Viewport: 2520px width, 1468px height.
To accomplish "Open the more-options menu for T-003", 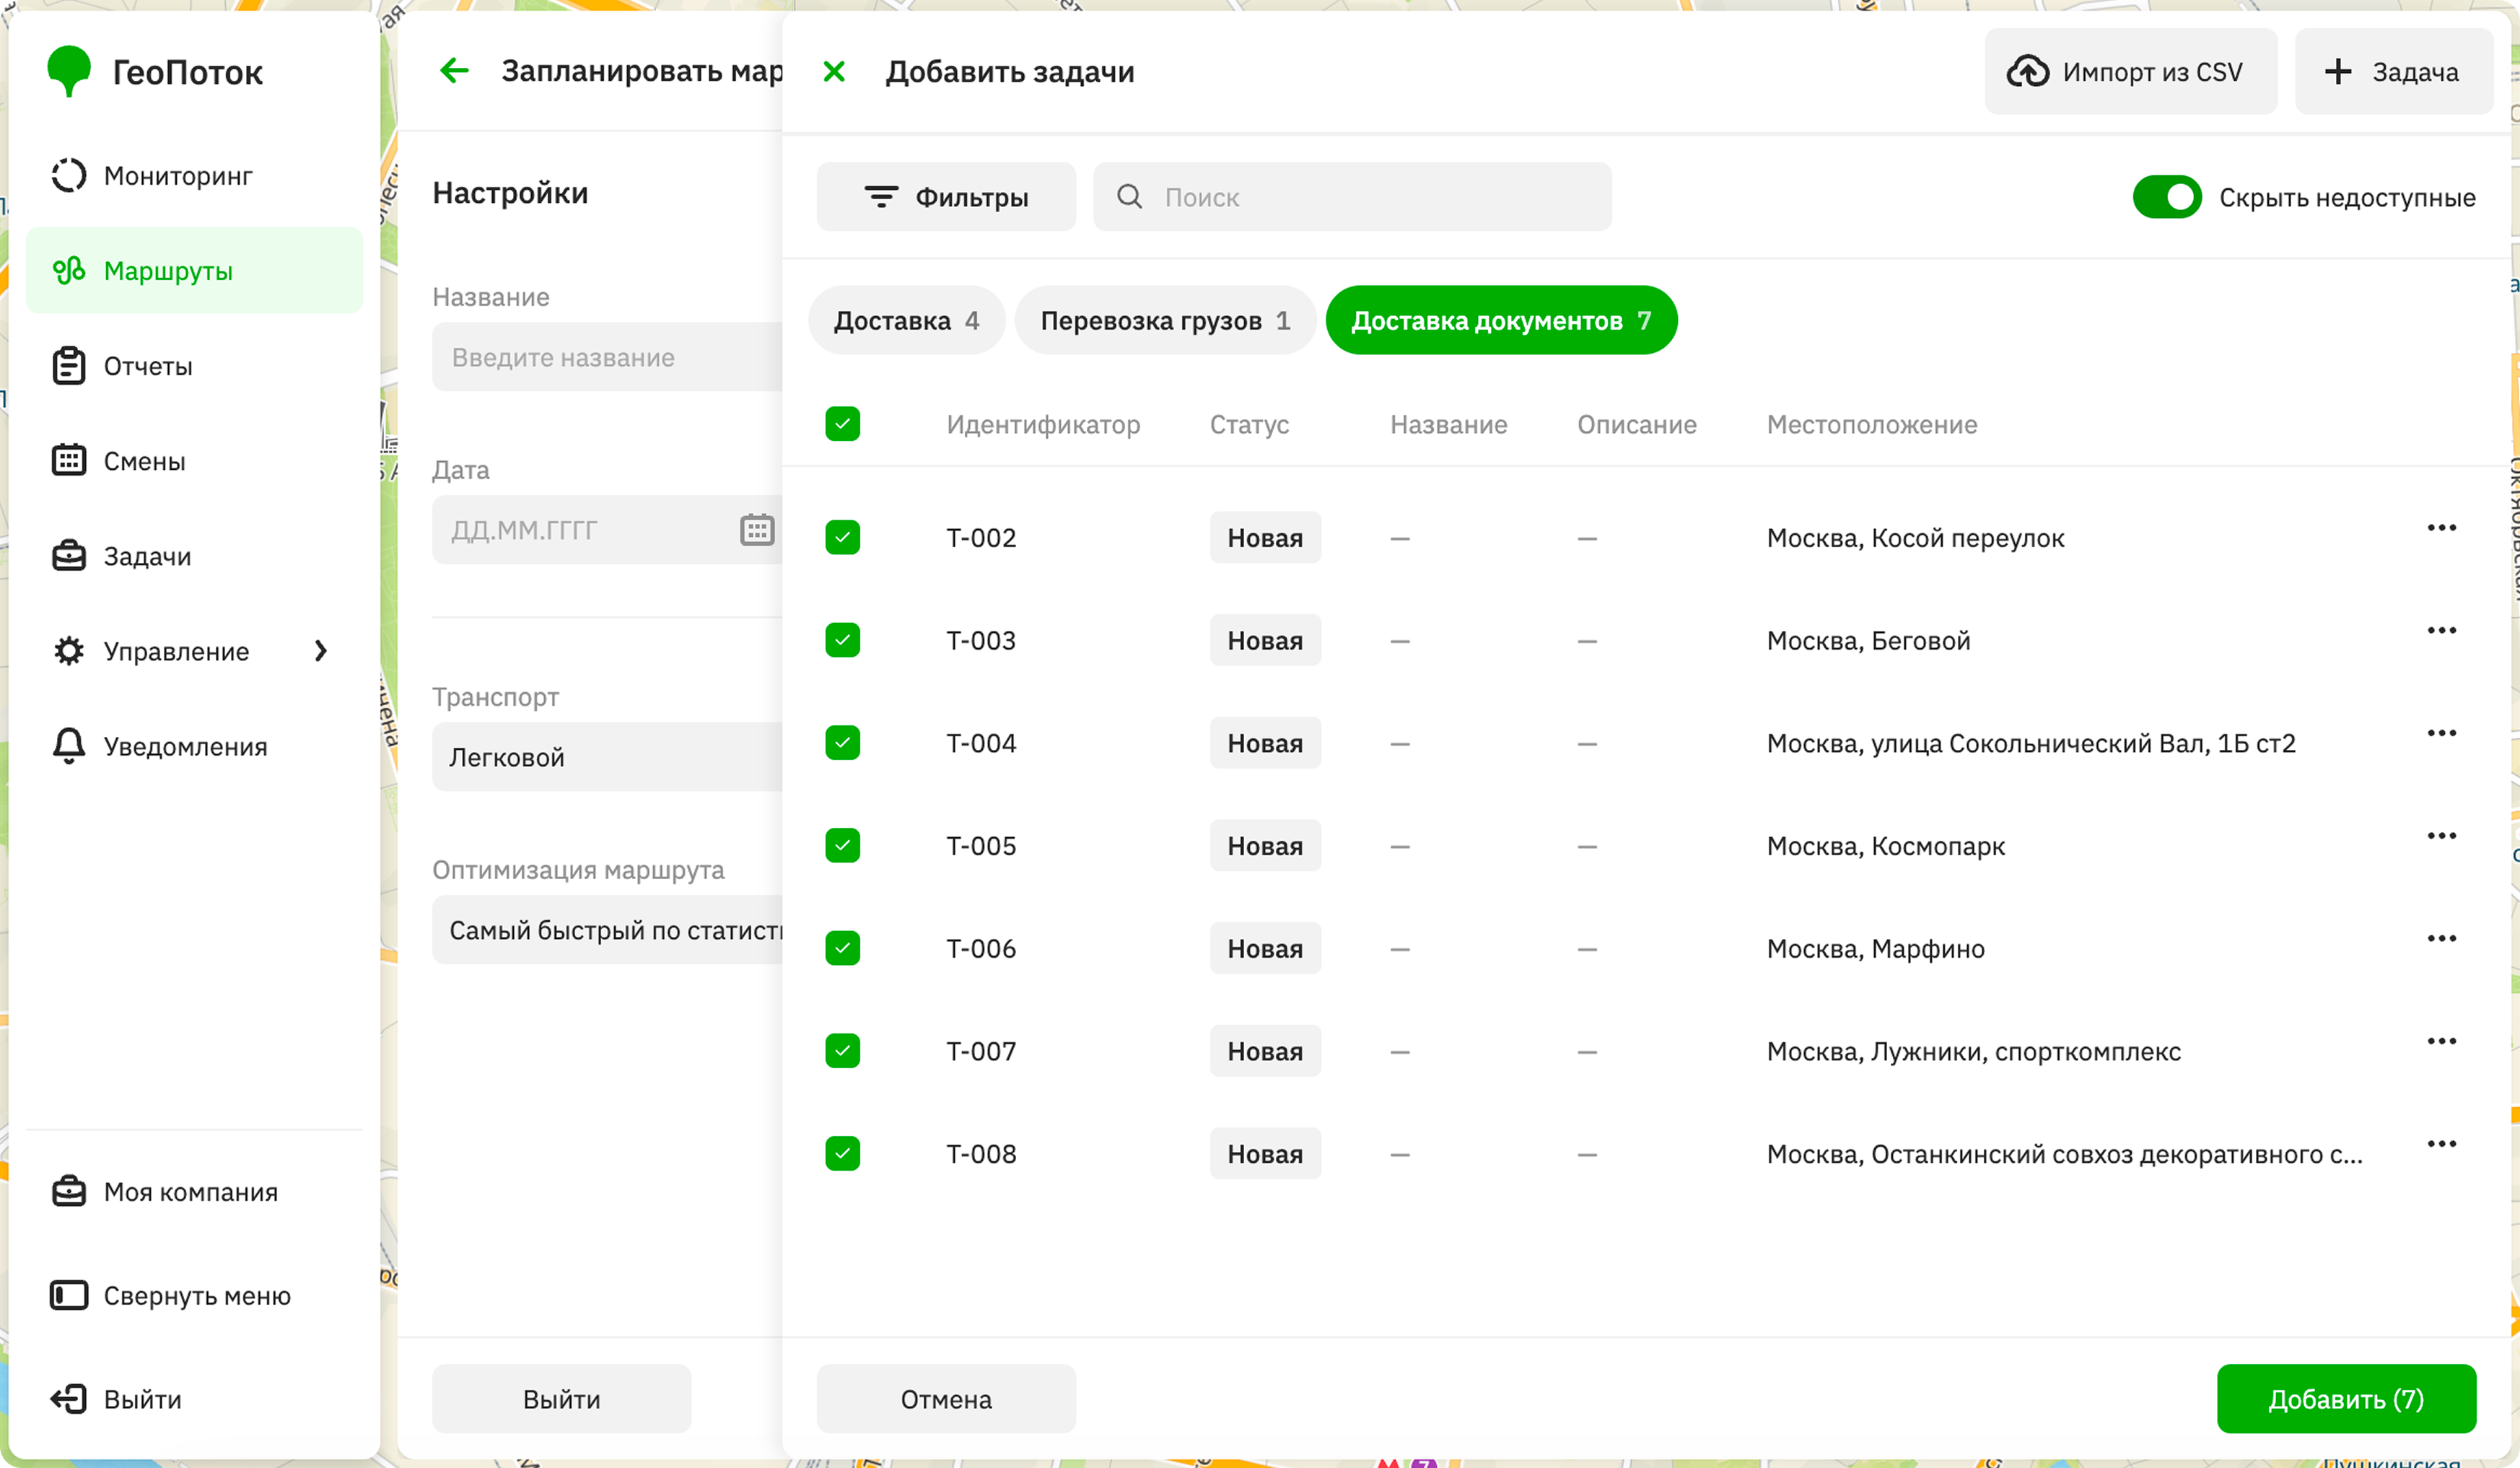I will coord(2441,630).
